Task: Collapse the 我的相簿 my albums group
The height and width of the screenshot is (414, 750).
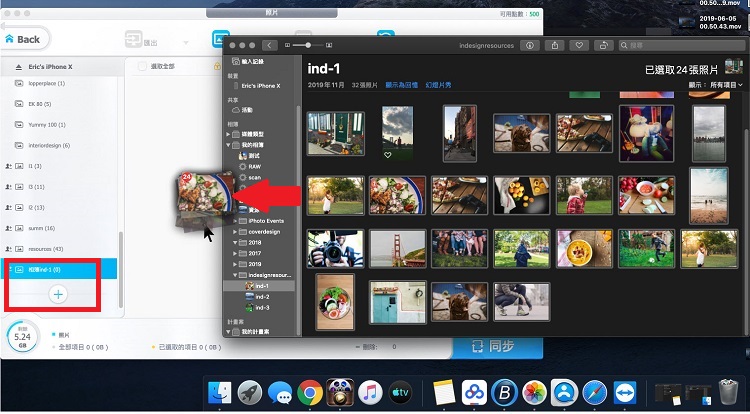Action: click(229, 145)
